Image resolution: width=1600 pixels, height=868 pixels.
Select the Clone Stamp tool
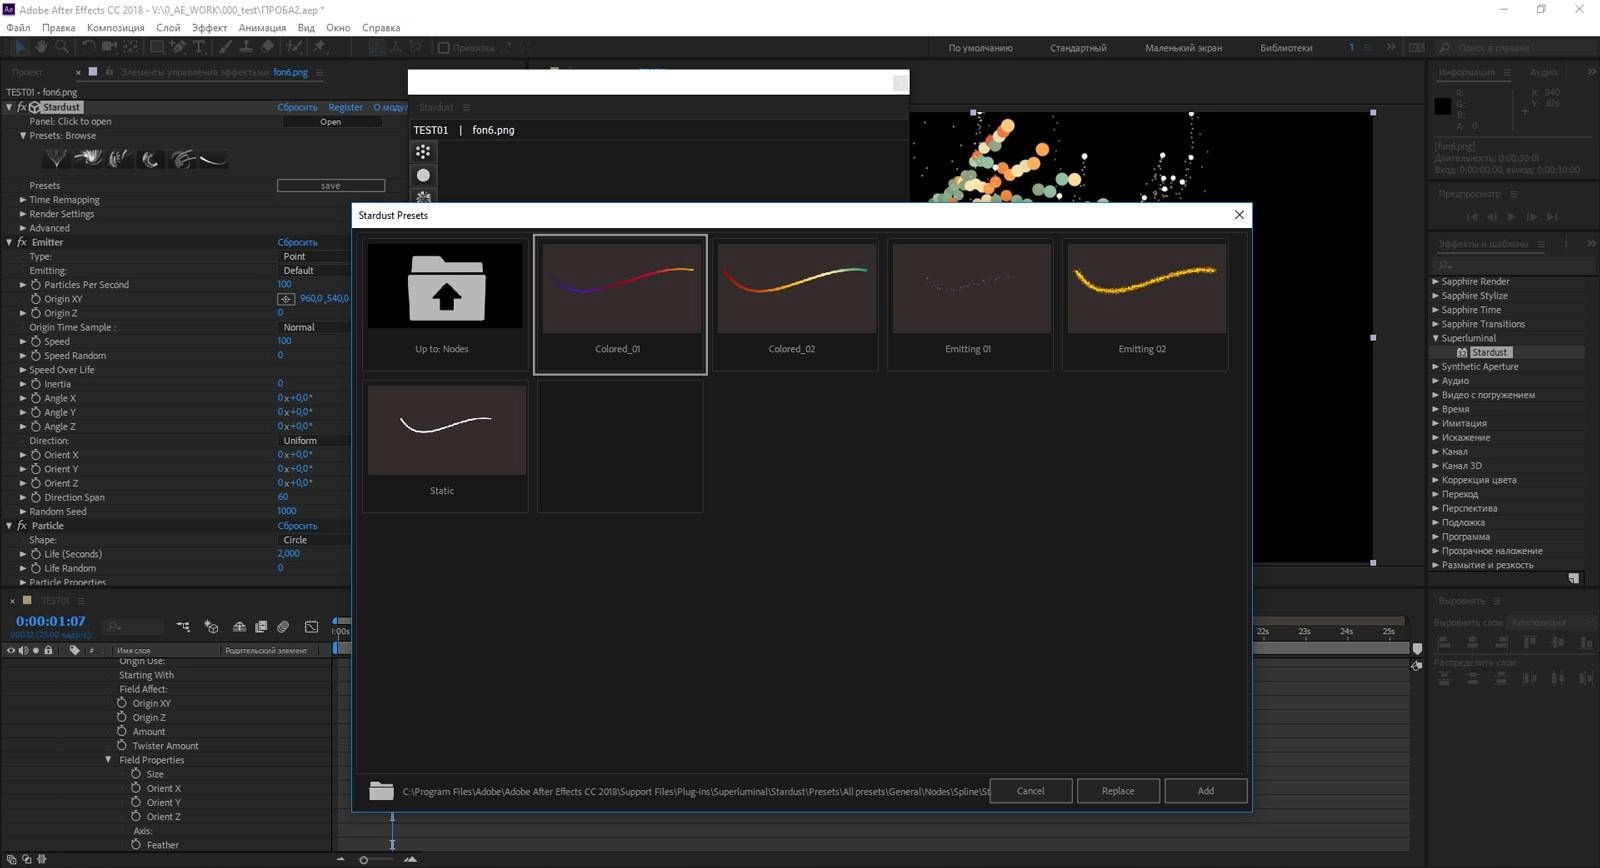click(246, 47)
